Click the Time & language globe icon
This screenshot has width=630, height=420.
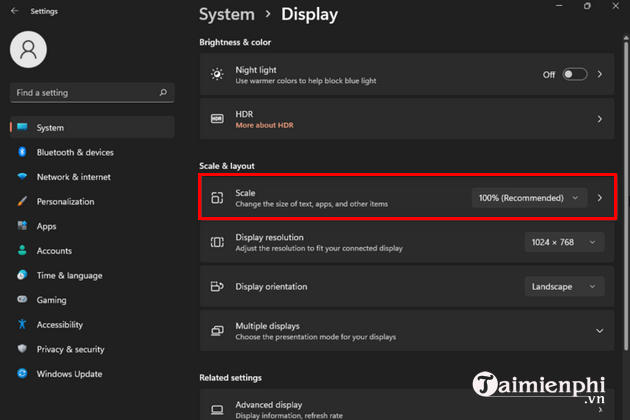(x=22, y=275)
